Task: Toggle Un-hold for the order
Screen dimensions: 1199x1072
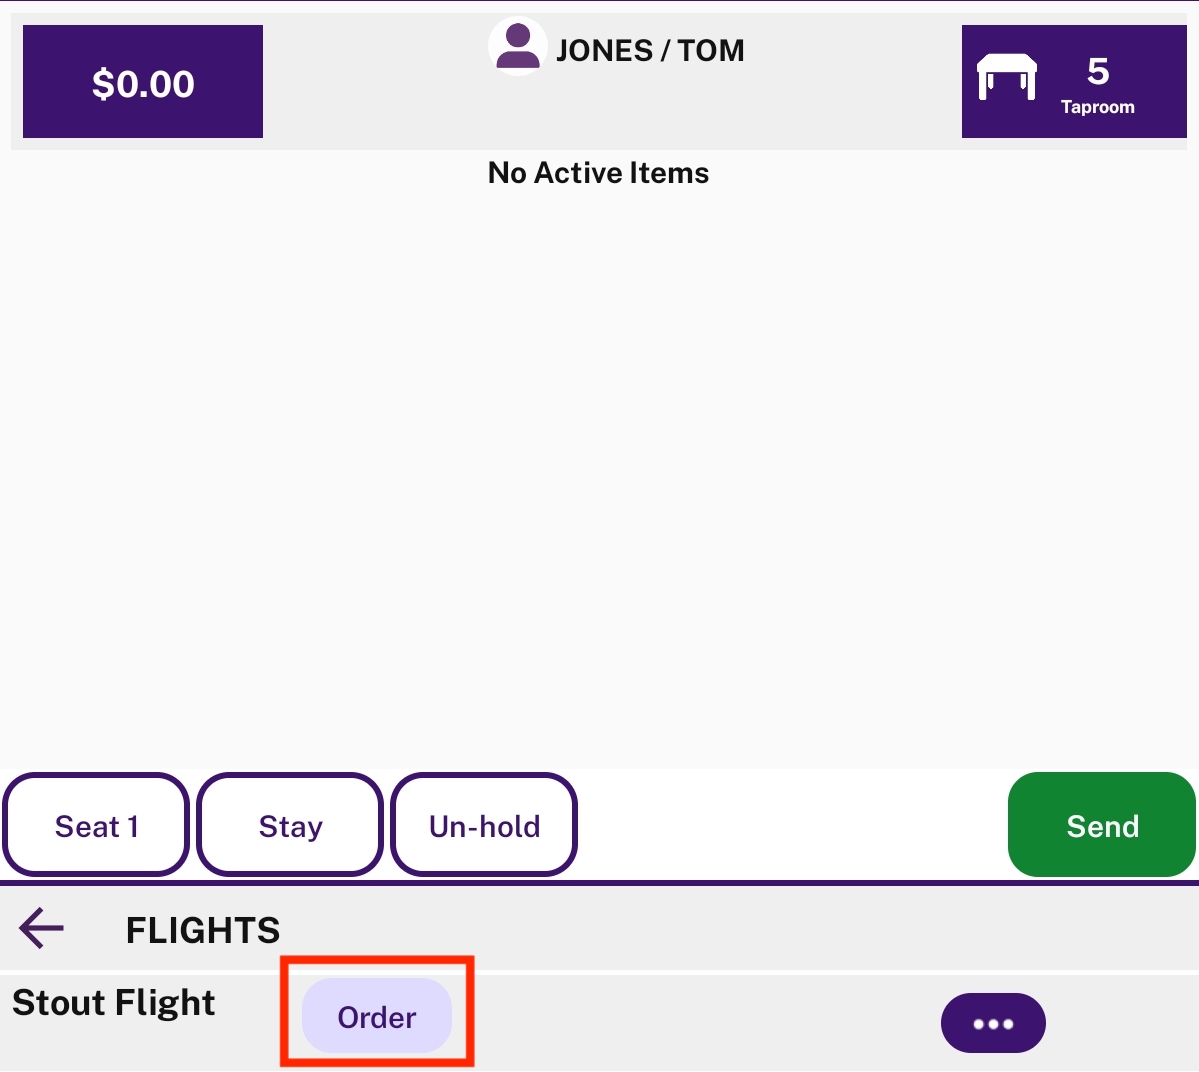Action: pos(484,824)
